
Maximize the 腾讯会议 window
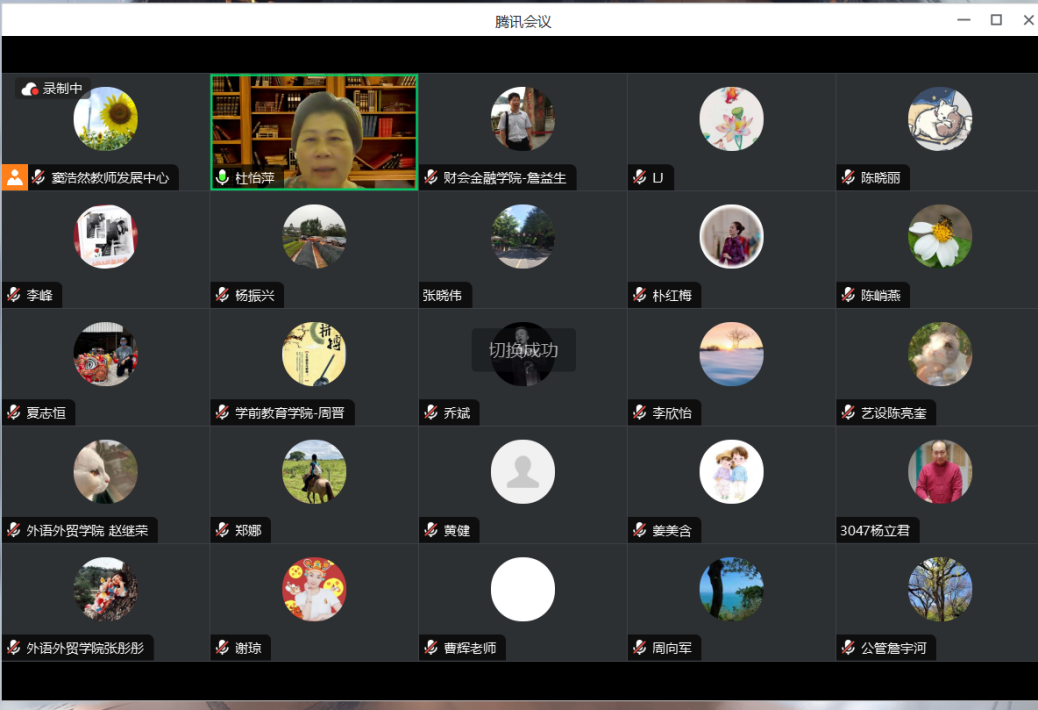[996, 20]
